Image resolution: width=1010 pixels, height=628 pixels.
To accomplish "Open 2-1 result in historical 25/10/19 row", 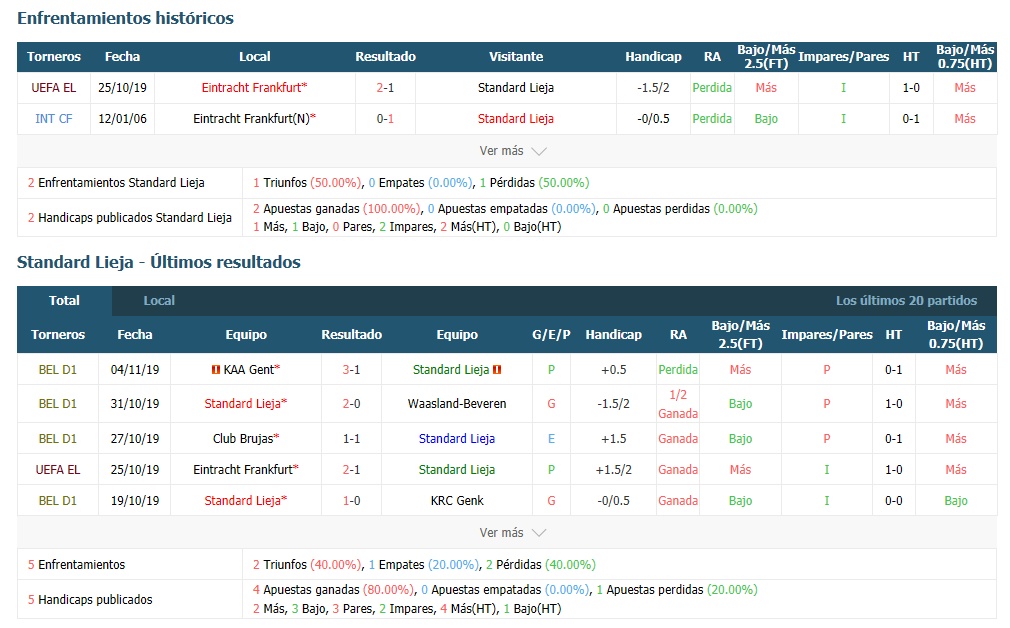I will tap(385, 88).
